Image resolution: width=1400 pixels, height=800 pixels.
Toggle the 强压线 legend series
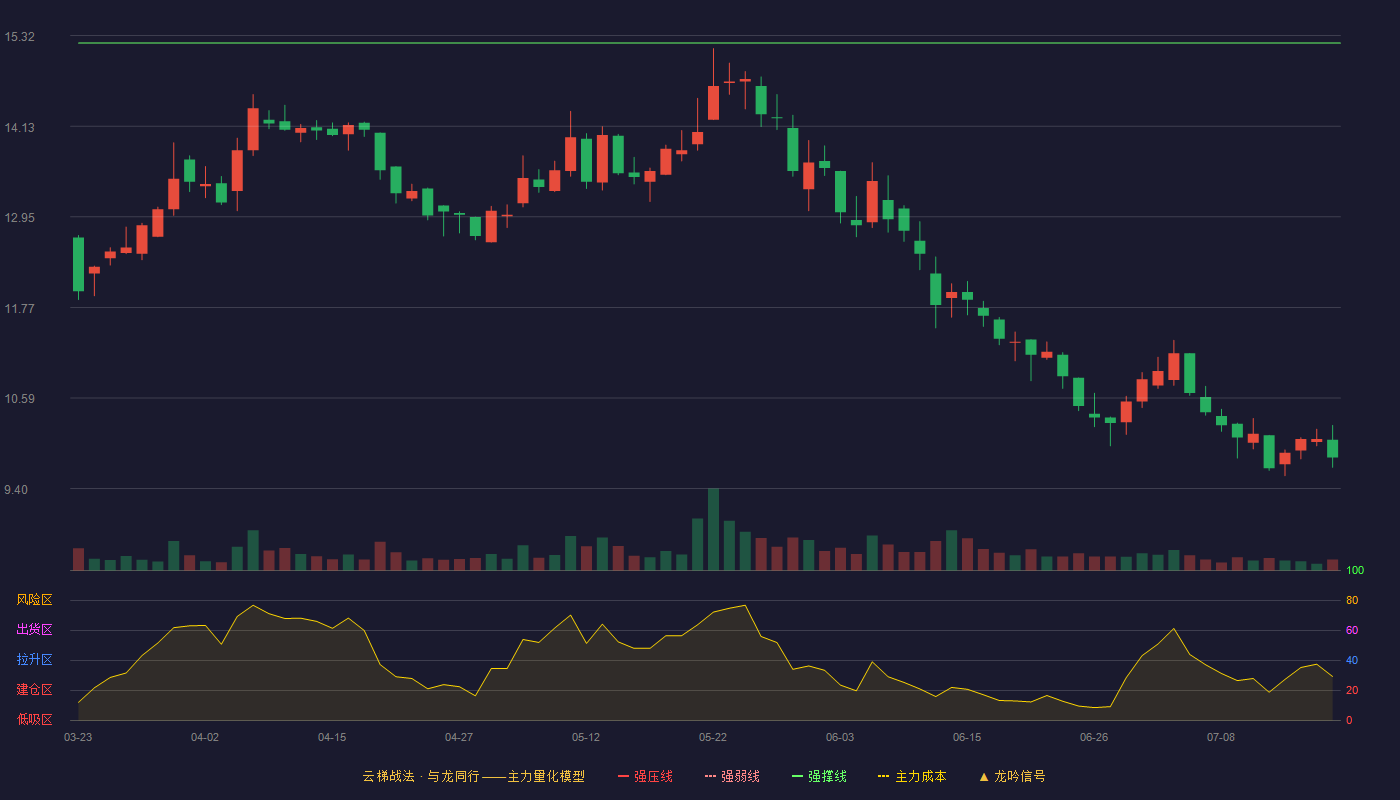[645, 776]
